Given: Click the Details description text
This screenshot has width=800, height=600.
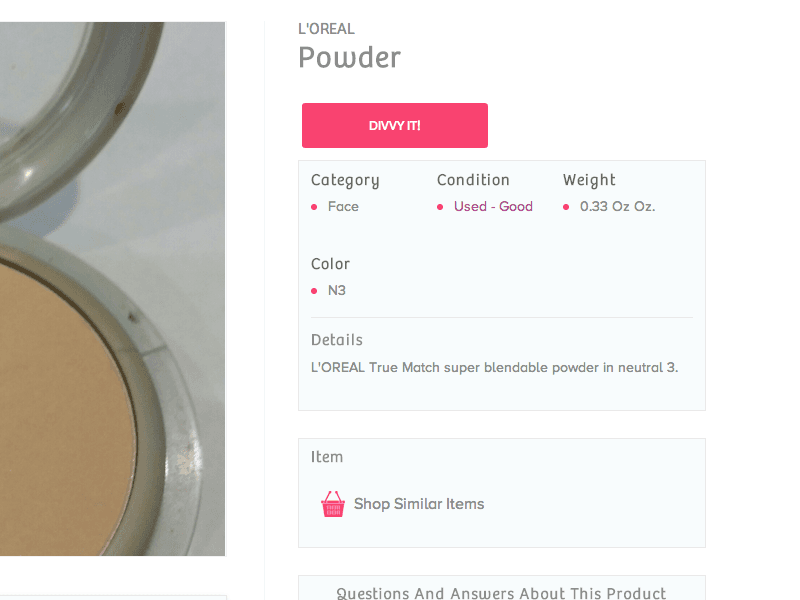Looking at the screenshot, I should coord(494,367).
